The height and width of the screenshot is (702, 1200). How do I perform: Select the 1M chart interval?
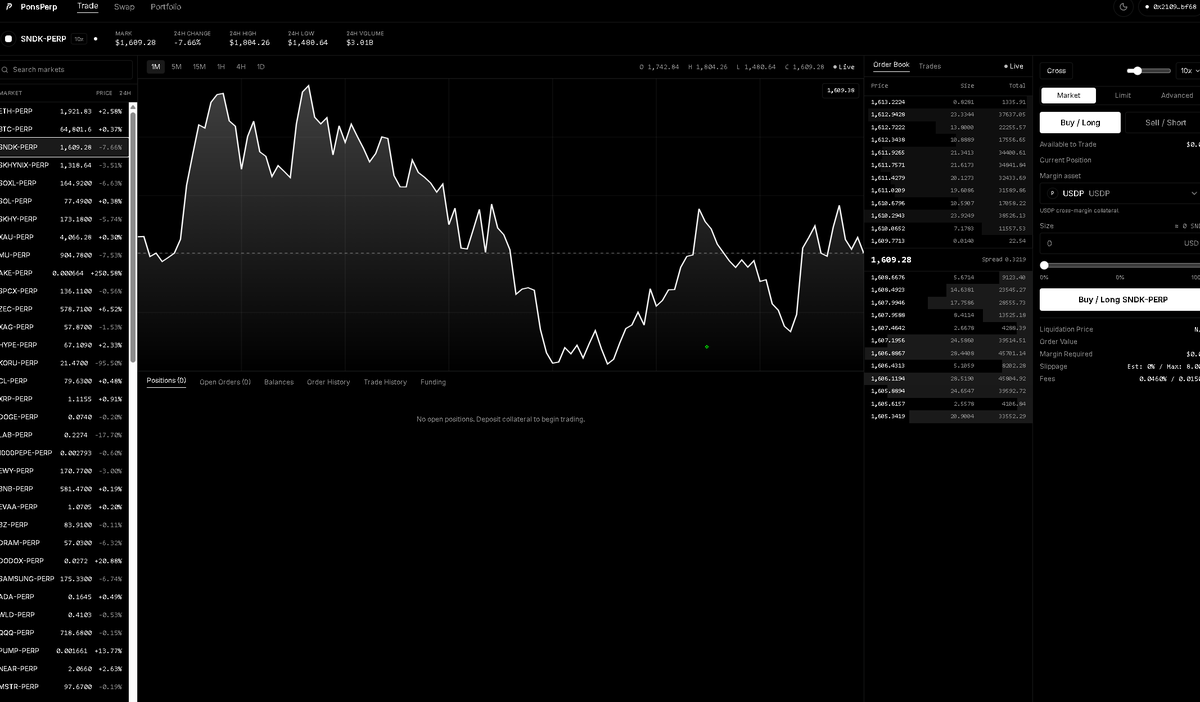156,67
